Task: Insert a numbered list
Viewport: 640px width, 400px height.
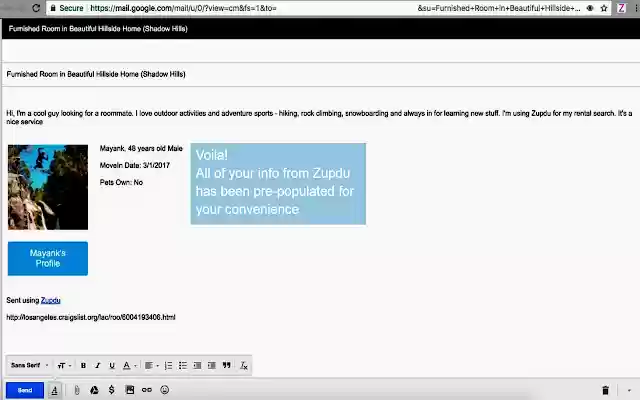Action: tap(168, 366)
